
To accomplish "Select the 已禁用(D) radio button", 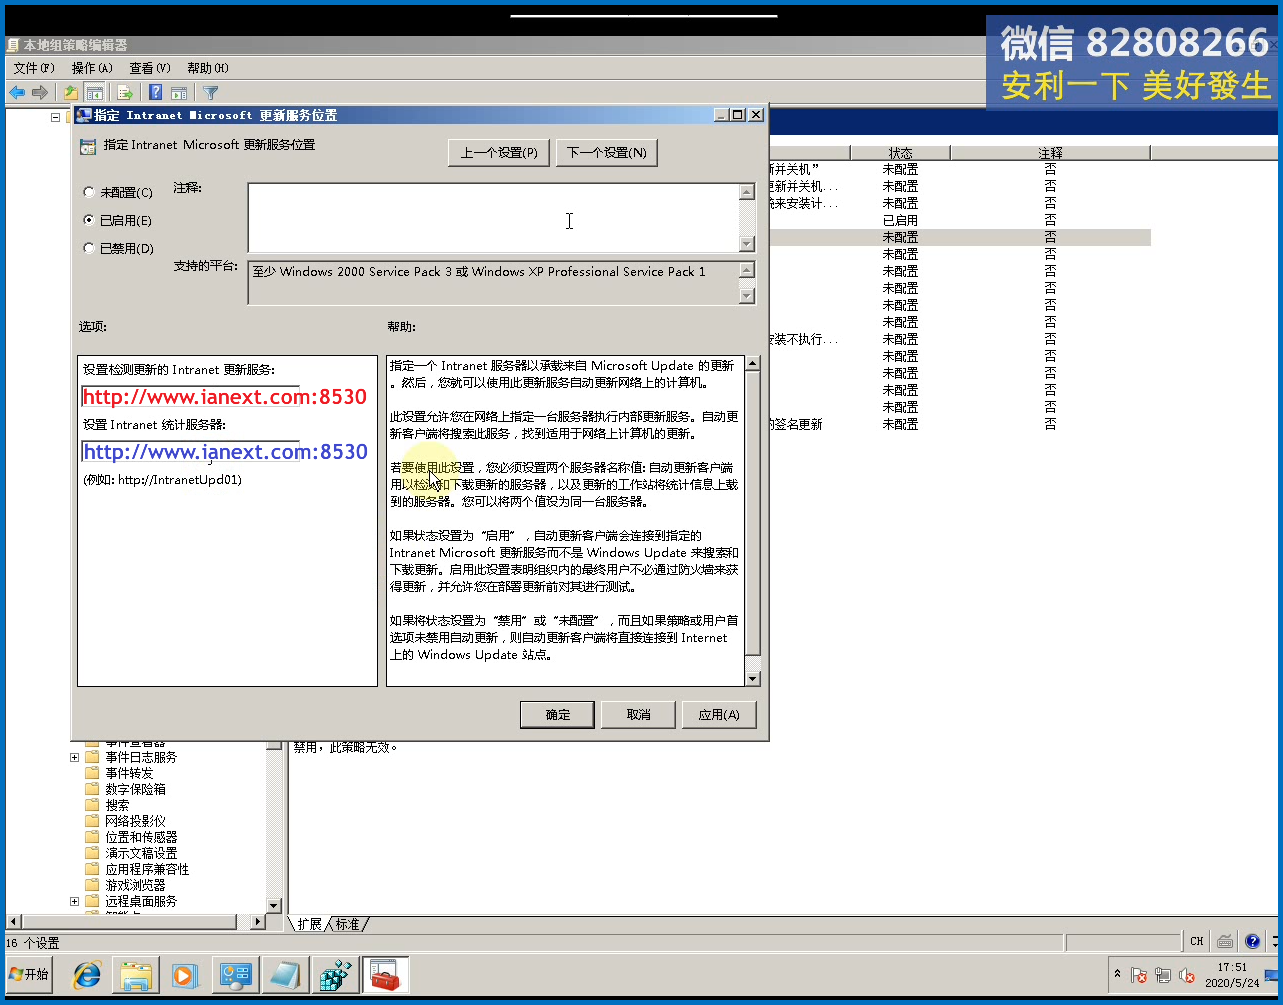I will [x=89, y=248].
